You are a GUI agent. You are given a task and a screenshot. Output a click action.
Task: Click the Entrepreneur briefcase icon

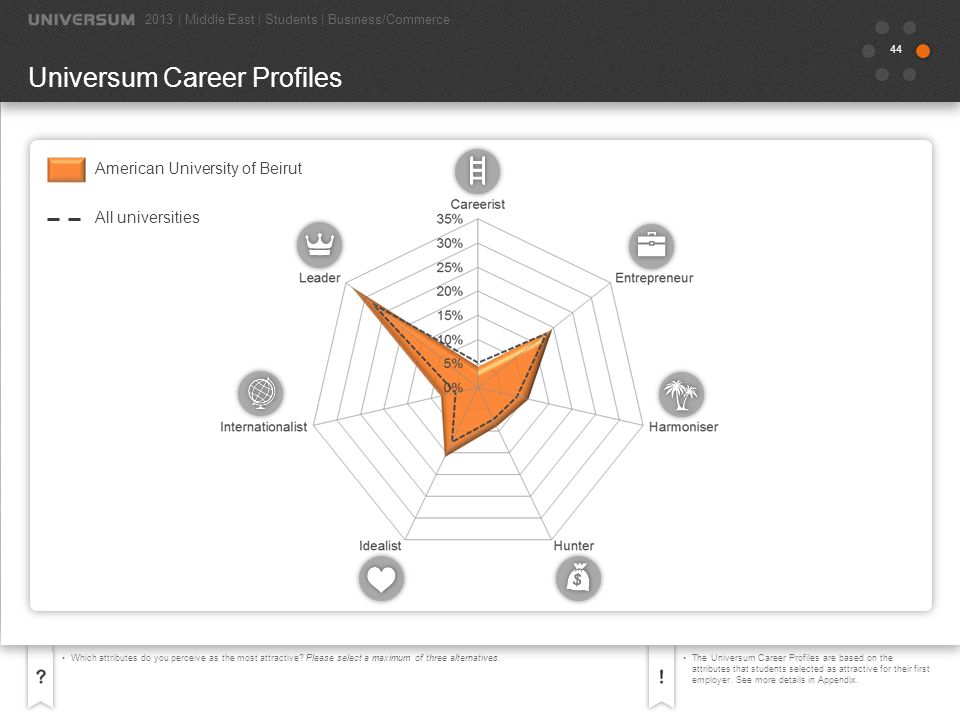coord(651,246)
